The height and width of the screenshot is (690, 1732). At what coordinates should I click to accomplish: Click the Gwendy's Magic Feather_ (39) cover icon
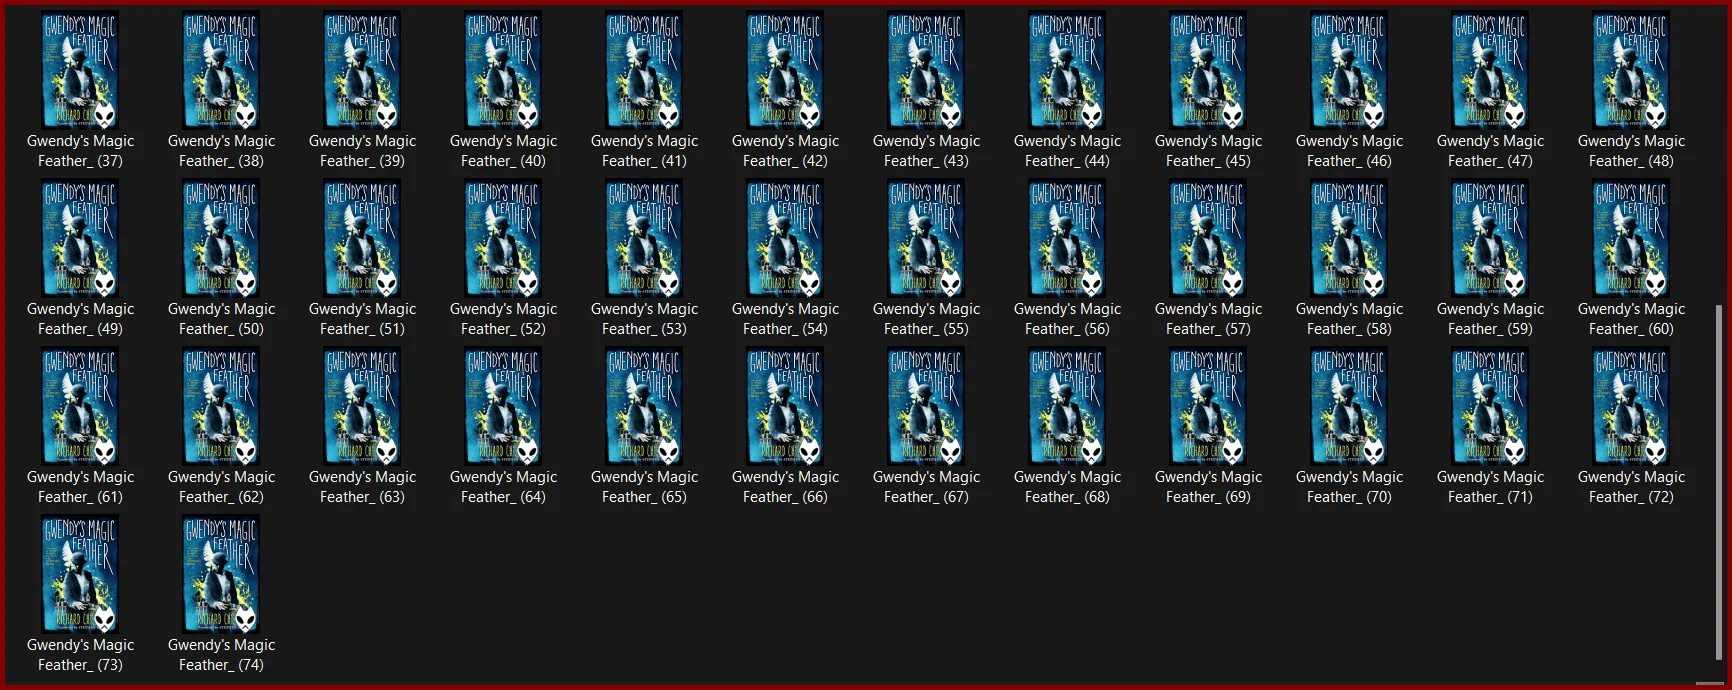(362, 70)
